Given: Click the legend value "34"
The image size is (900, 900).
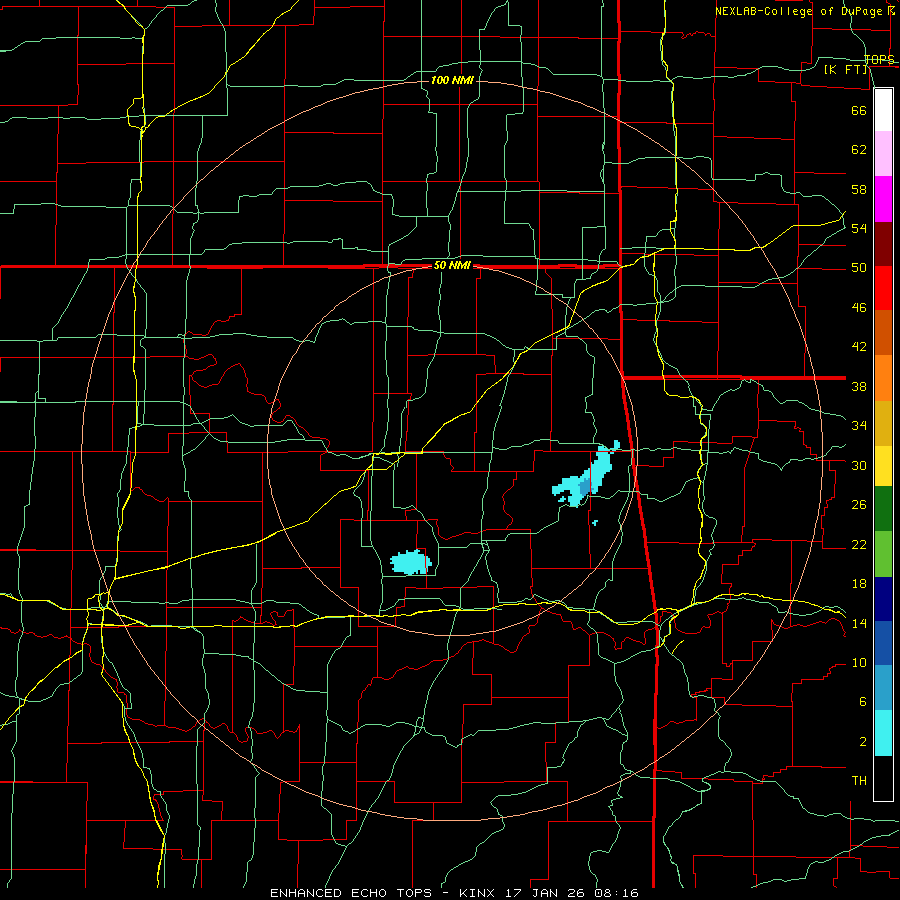Looking at the screenshot, I should point(859,426).
